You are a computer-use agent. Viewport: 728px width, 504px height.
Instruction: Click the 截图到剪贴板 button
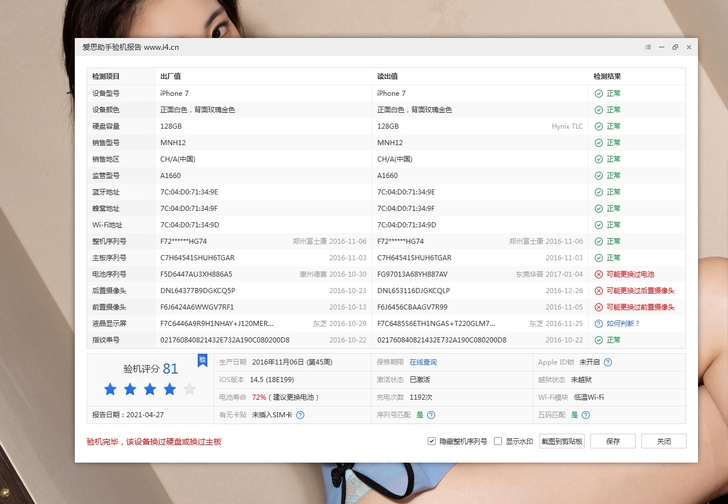pyautogui.click(x=562, y=441)
